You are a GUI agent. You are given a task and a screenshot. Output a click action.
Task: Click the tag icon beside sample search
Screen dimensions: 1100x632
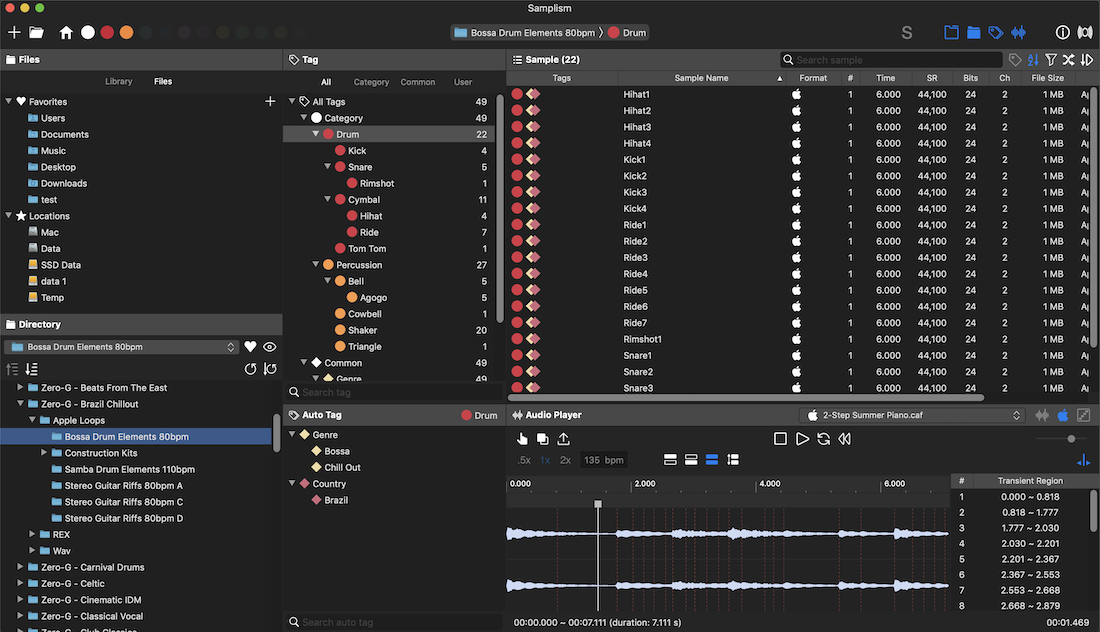tap(1015, 60)
